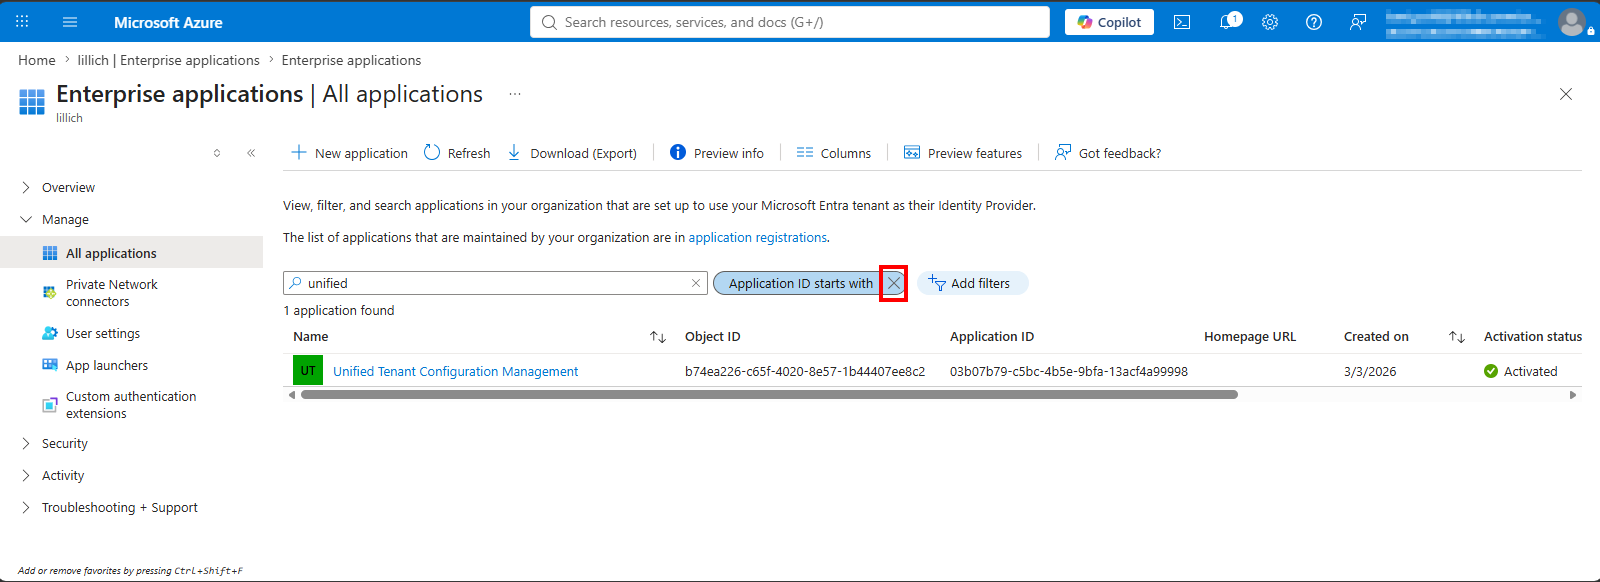Open portal settings gear

coord(1270,22)
